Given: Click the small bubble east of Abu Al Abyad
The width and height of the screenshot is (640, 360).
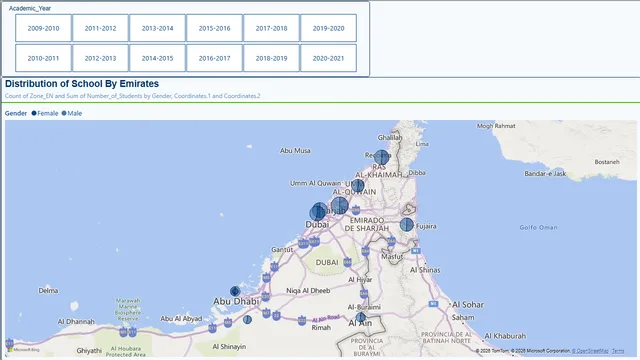Looking at the screenshot, I should coord(247,319).
